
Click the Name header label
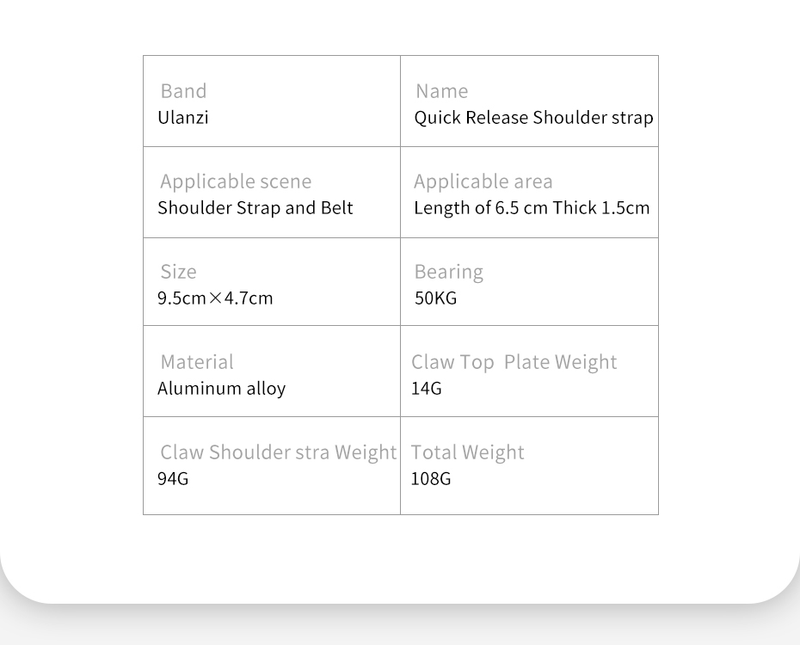pyautogui.click(x=441, y=91)
